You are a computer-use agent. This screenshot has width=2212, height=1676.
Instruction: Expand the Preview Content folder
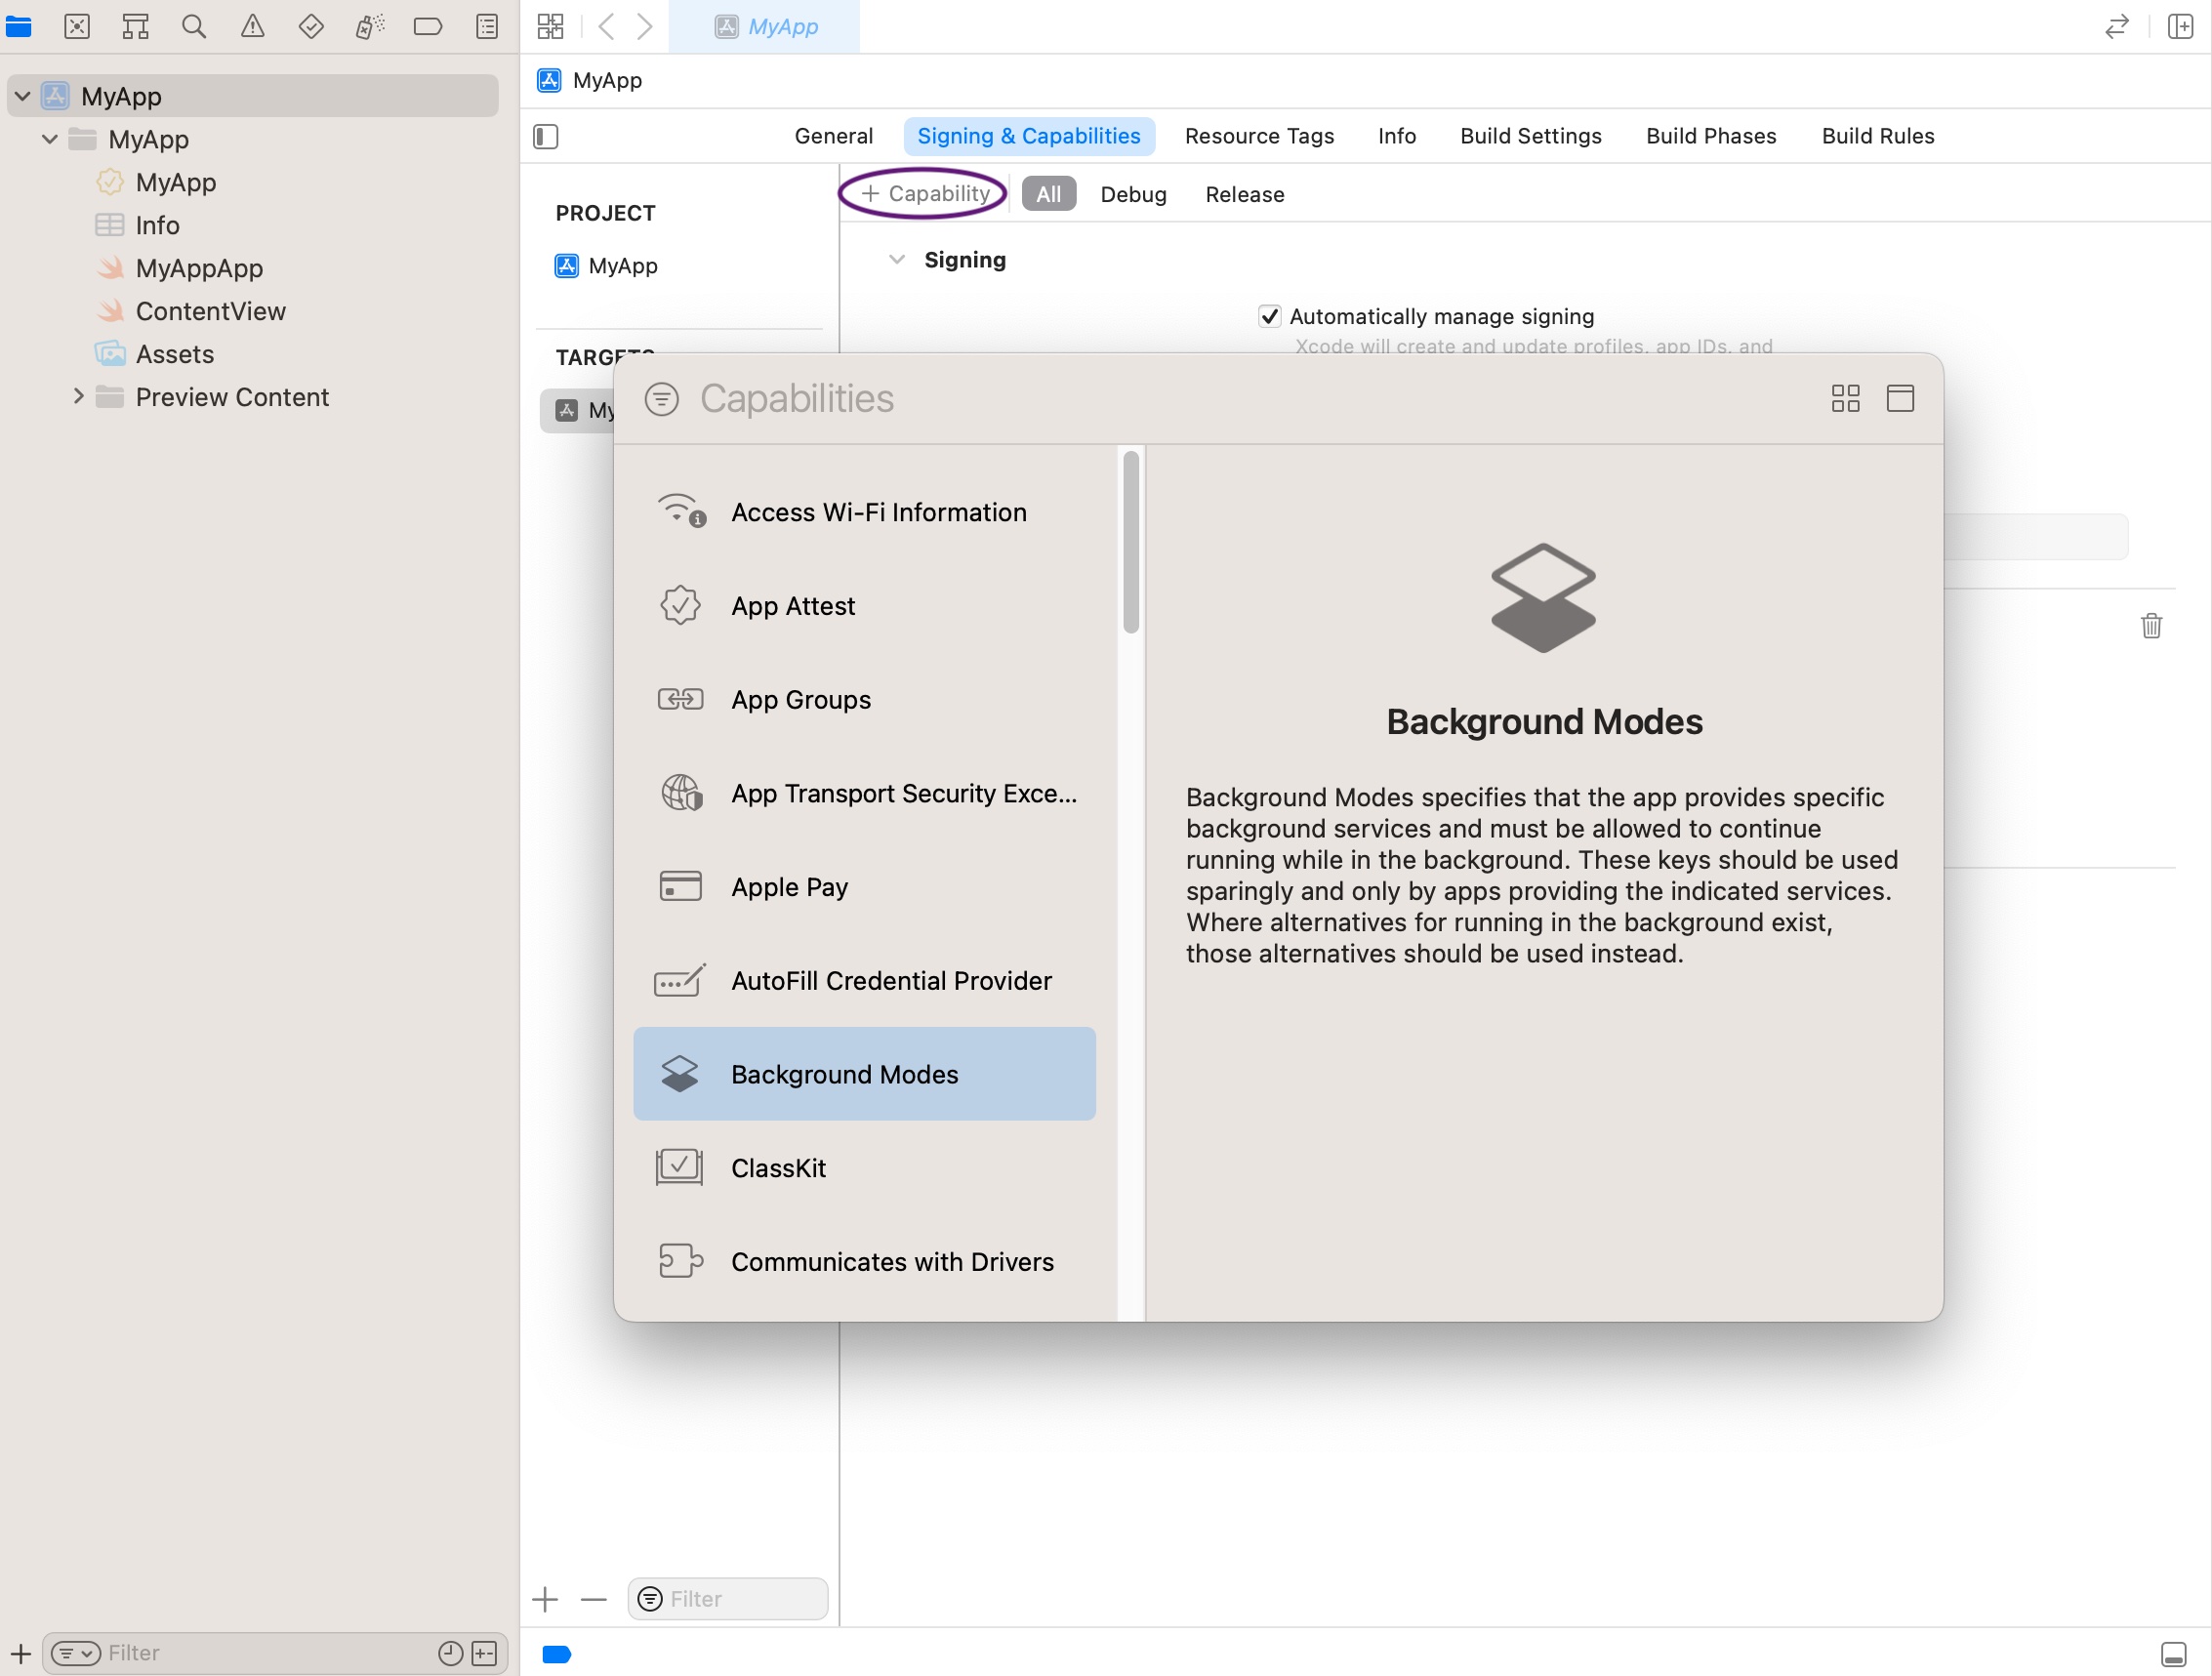click(x=78, y=396)
